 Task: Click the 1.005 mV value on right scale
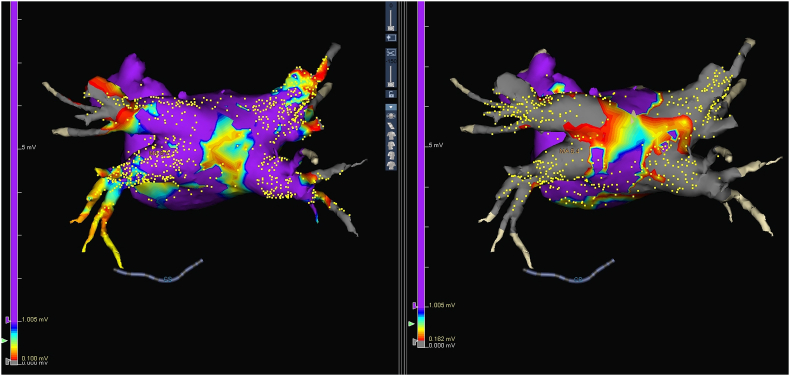click(442, 305)
